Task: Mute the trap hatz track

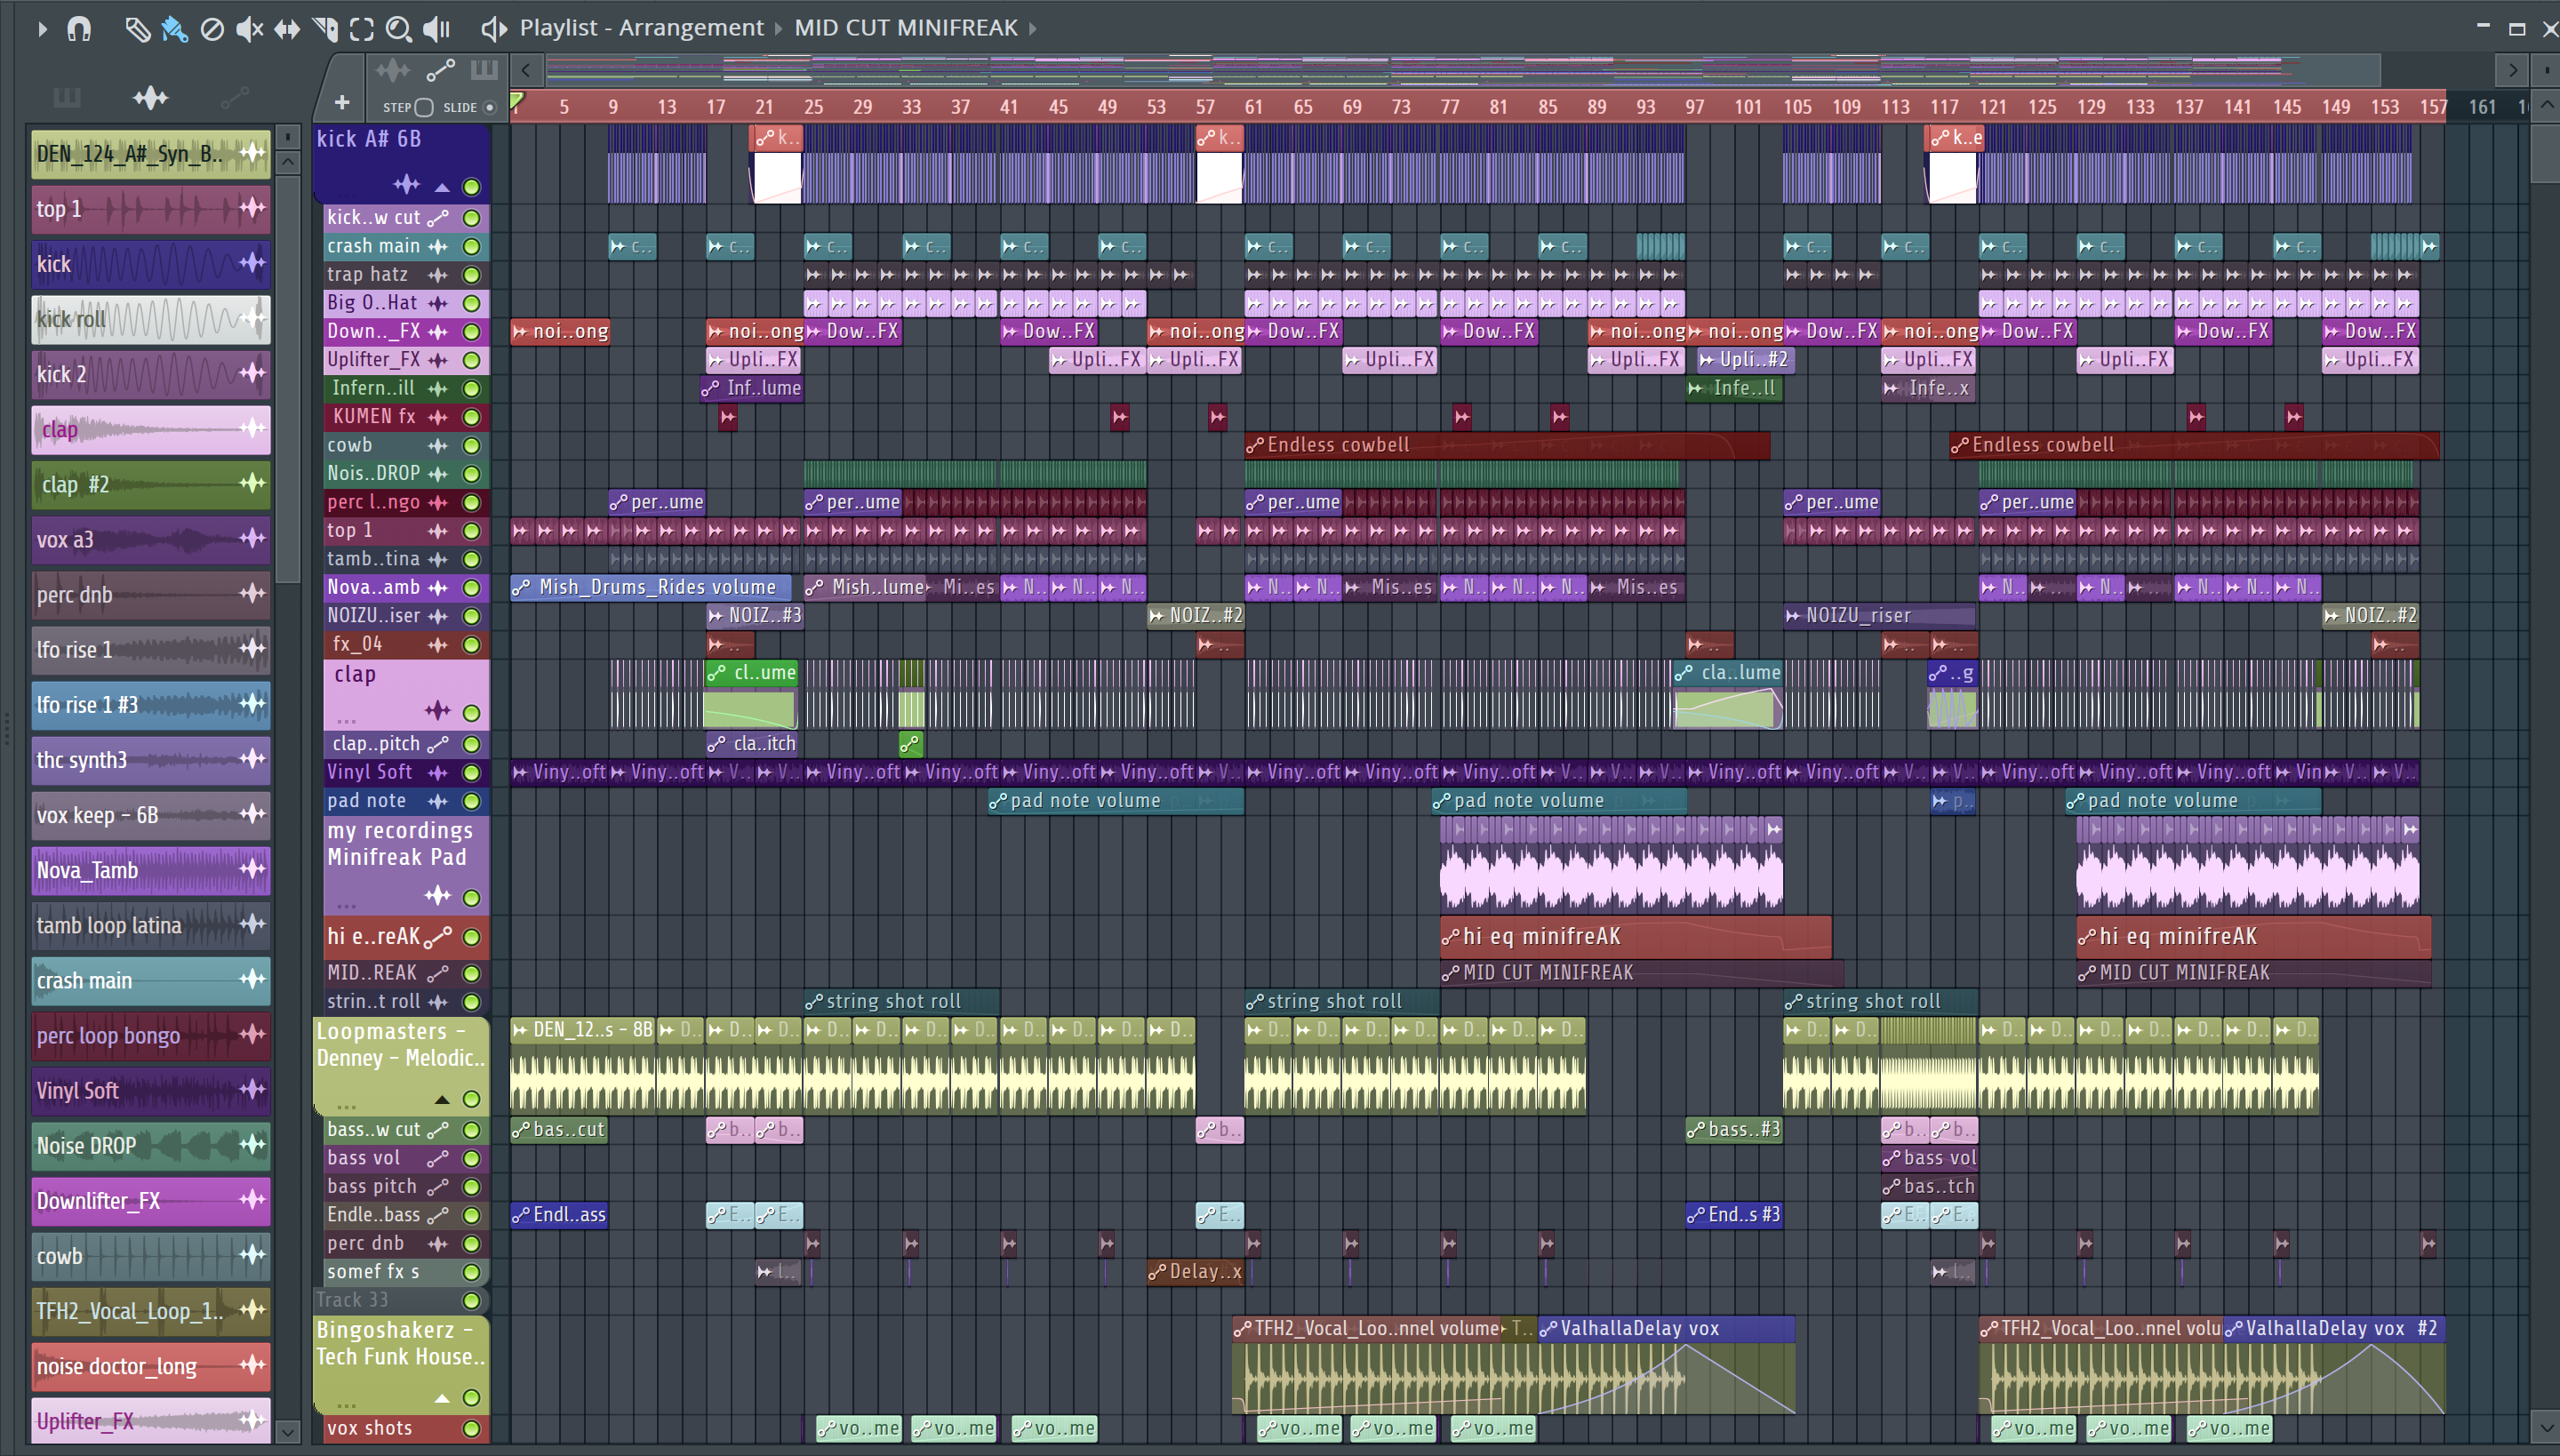Action: click(x=472, y=275)
